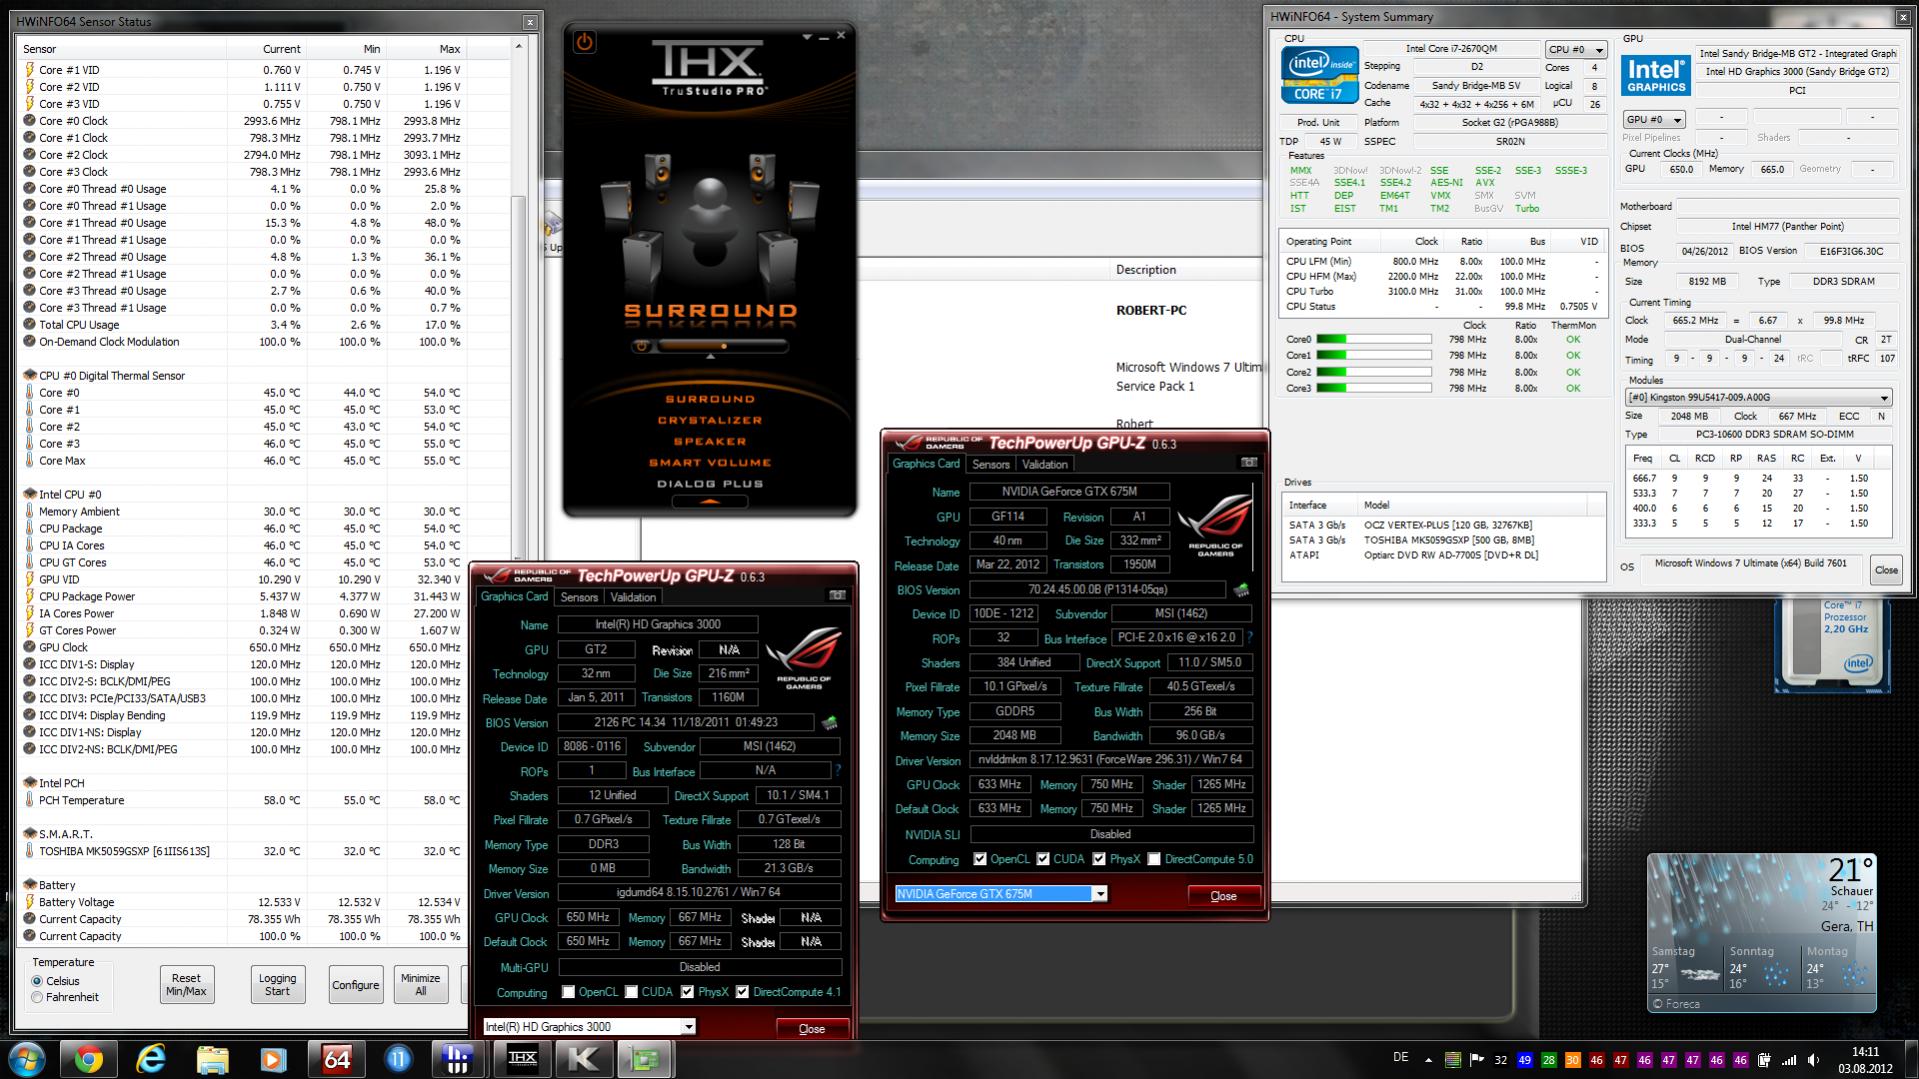Open Configure in HWiNFO64 Sensor Status
This screenshot has height=1079, width=1919.
355,985
